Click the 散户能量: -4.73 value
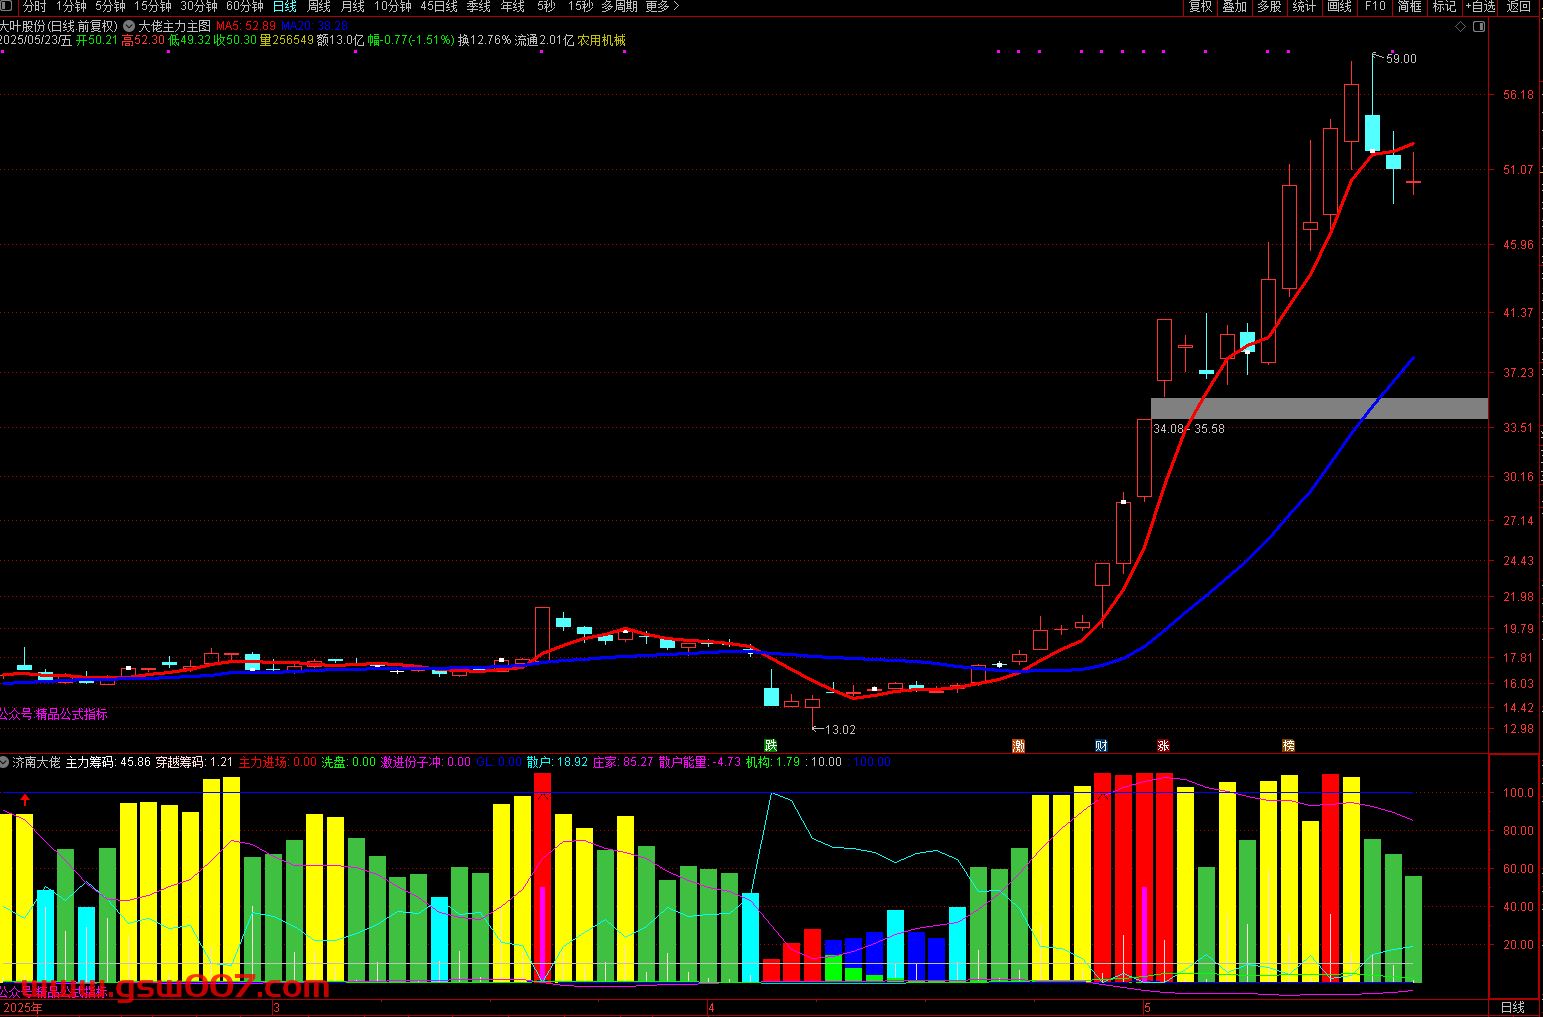 [x=700, y=762]
